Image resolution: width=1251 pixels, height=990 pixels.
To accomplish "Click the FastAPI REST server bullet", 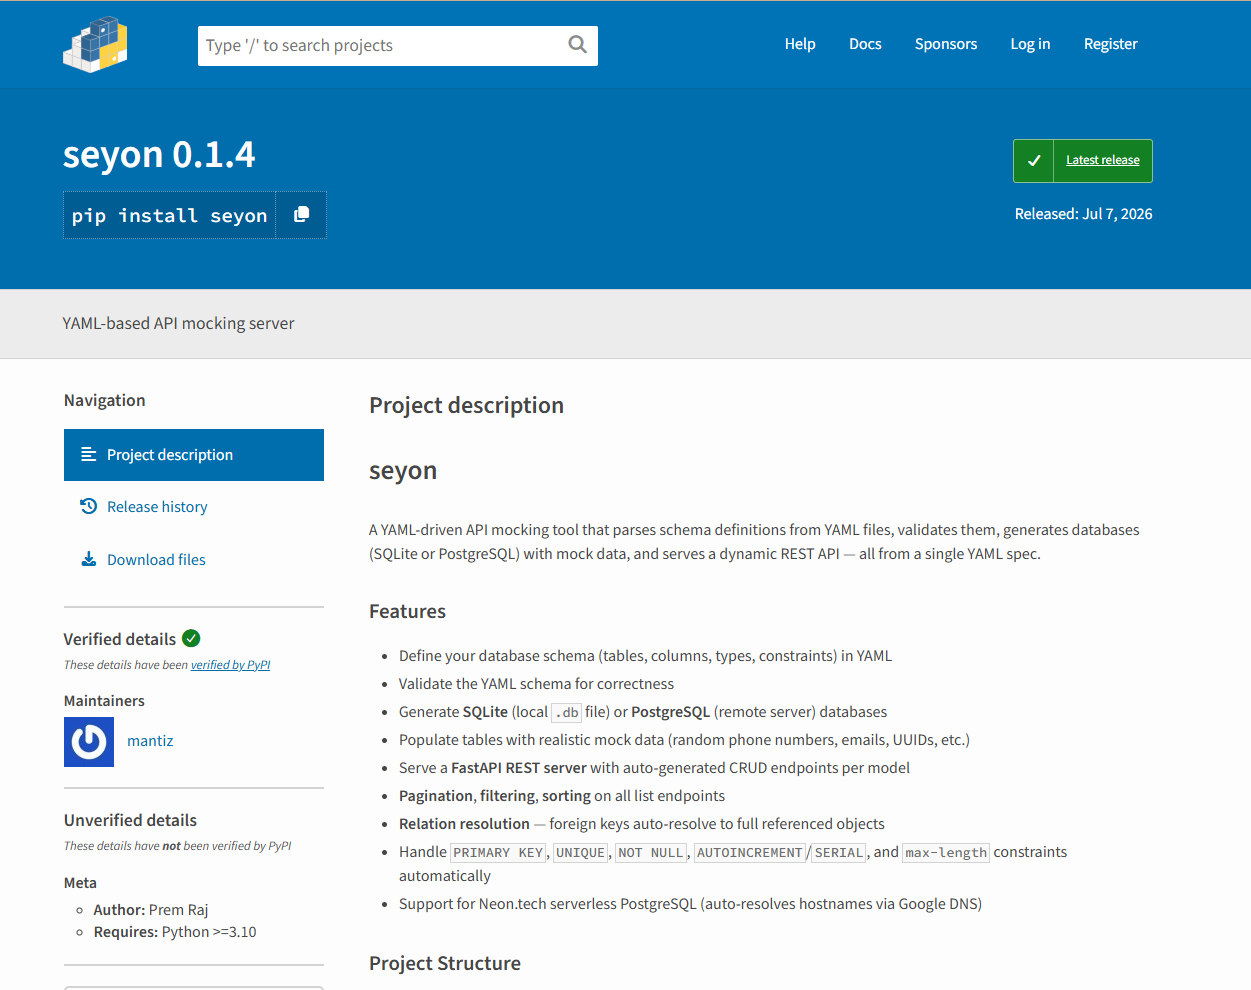I will click(x=654, y=768).
